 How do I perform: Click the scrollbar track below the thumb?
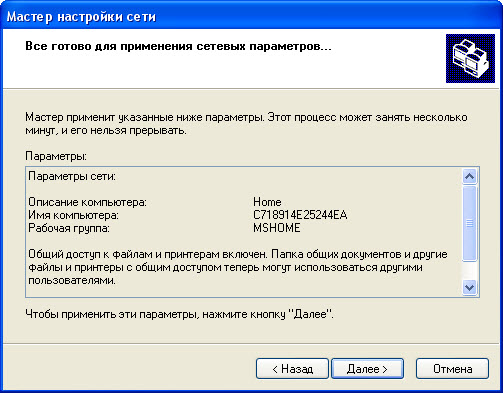tap(469, 270)
